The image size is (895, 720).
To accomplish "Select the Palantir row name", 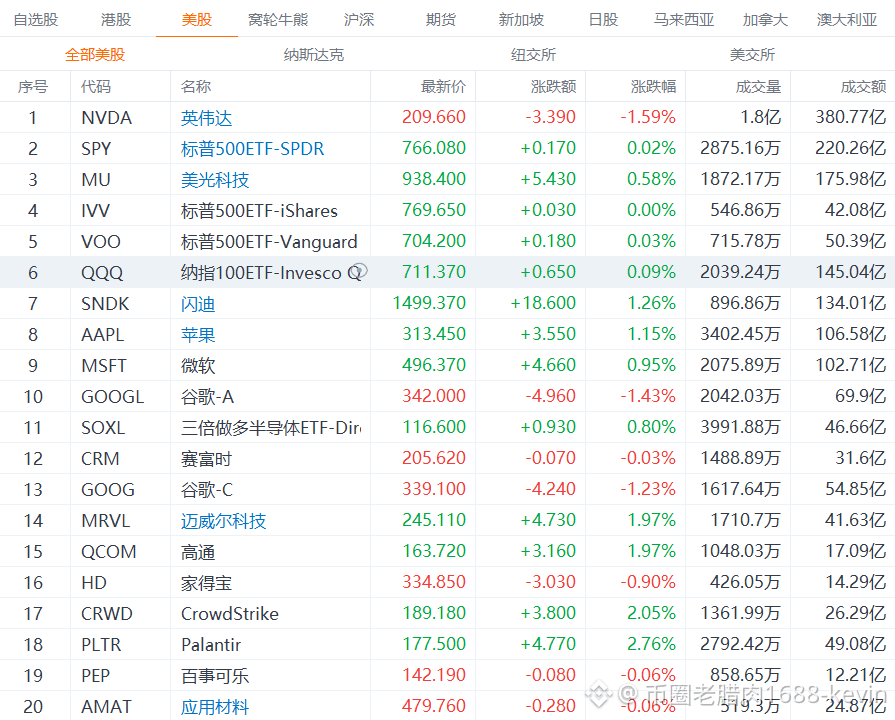I will 211,645.
